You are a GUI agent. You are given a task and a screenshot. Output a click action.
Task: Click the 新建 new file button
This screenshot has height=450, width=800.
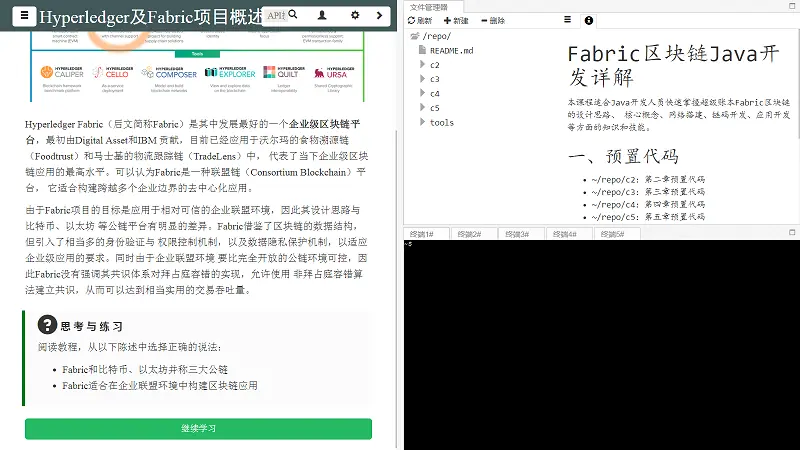tap(456, 20)
